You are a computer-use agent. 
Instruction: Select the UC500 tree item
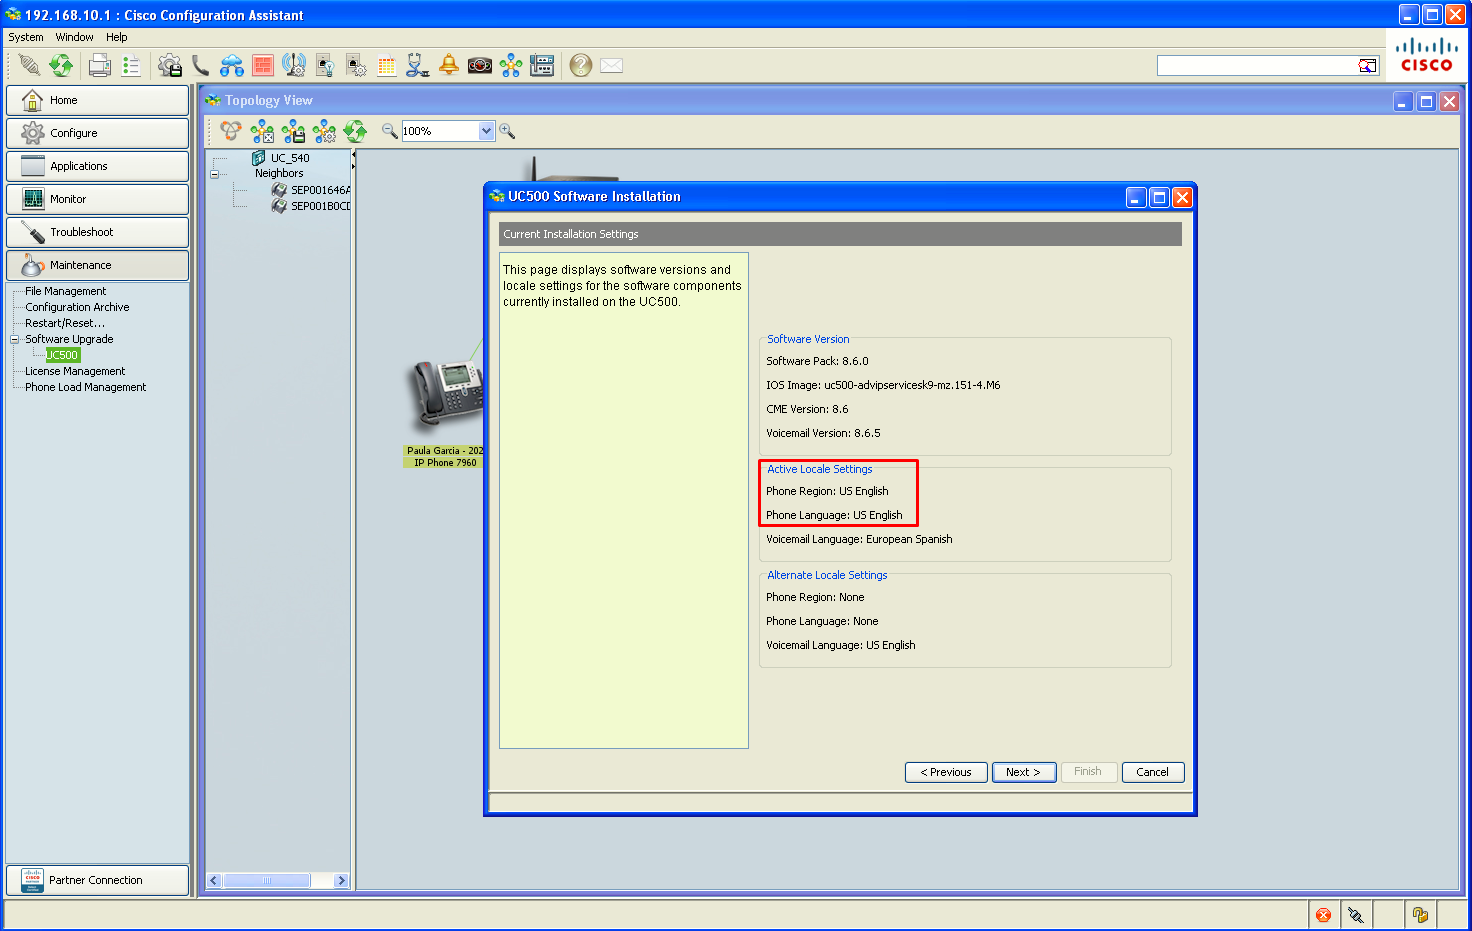(62, 355)
